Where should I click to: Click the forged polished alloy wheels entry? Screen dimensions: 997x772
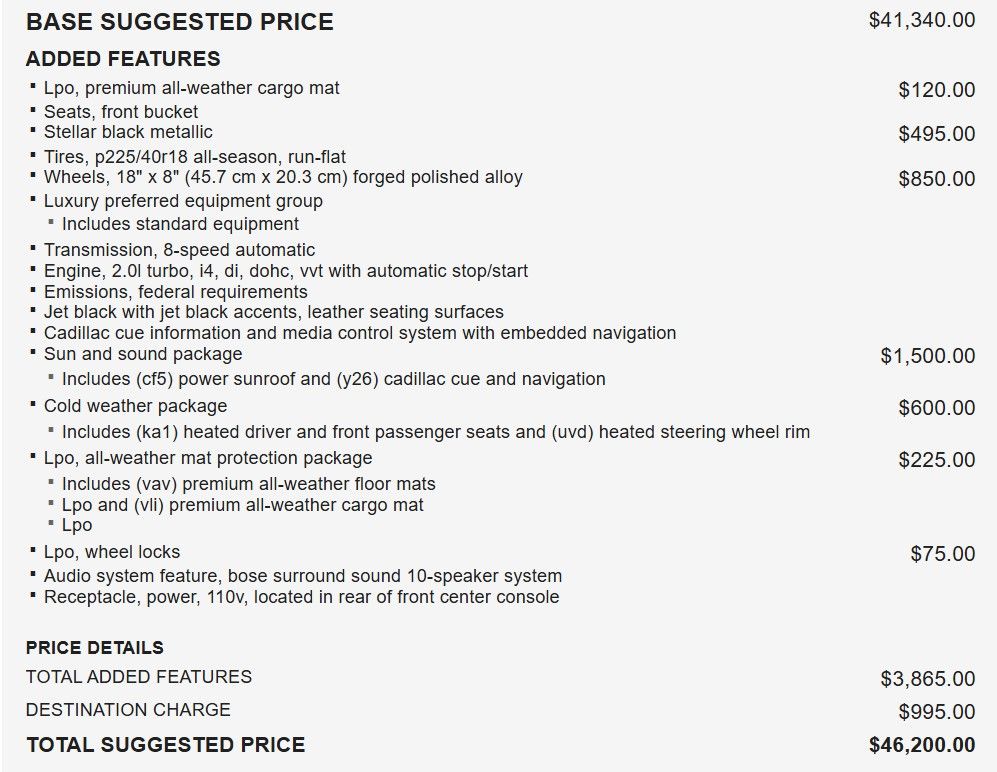tap(283, 177)
